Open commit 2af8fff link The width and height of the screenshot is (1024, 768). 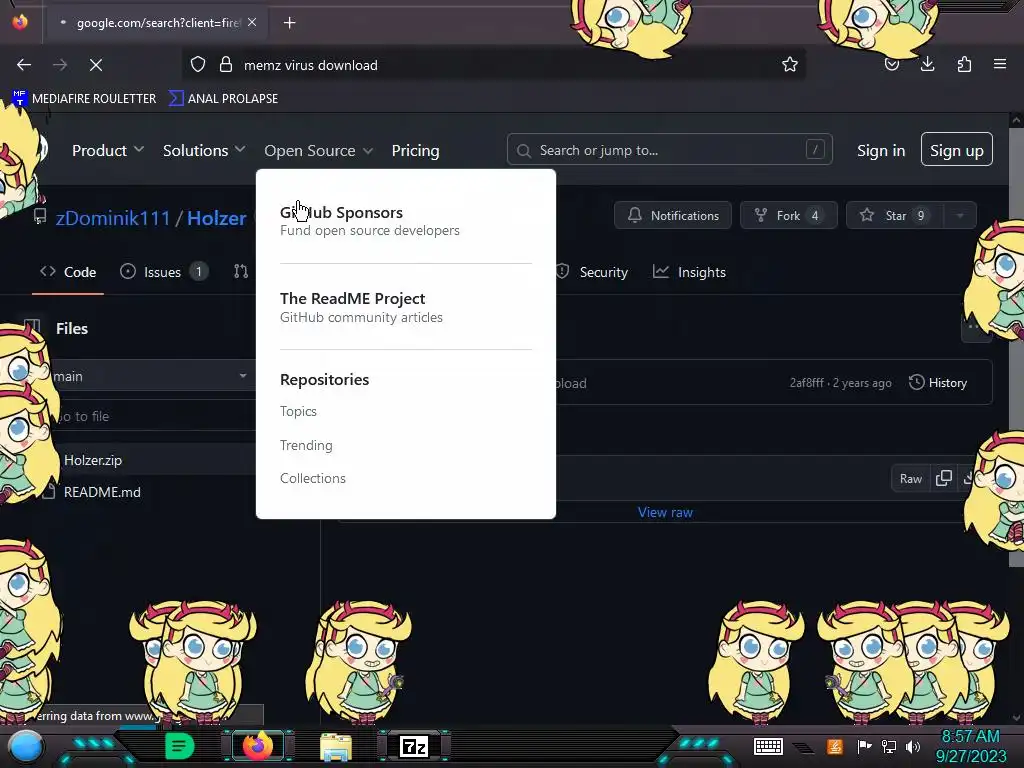(807, 383)
